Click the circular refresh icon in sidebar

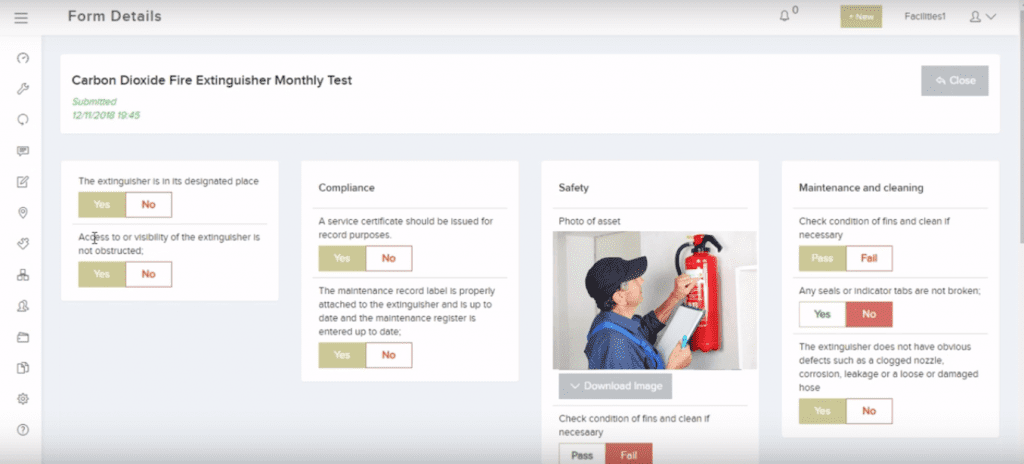tap(23, 120)
